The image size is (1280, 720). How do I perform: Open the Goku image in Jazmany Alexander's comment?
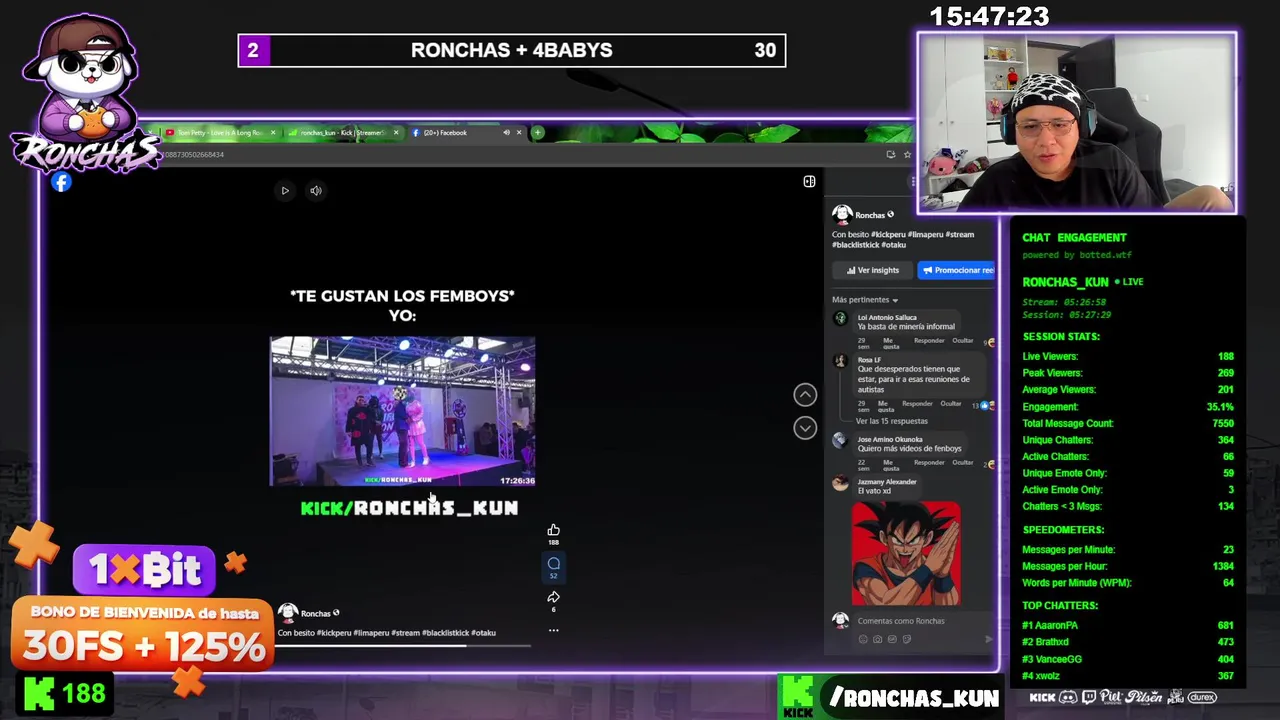906,554
